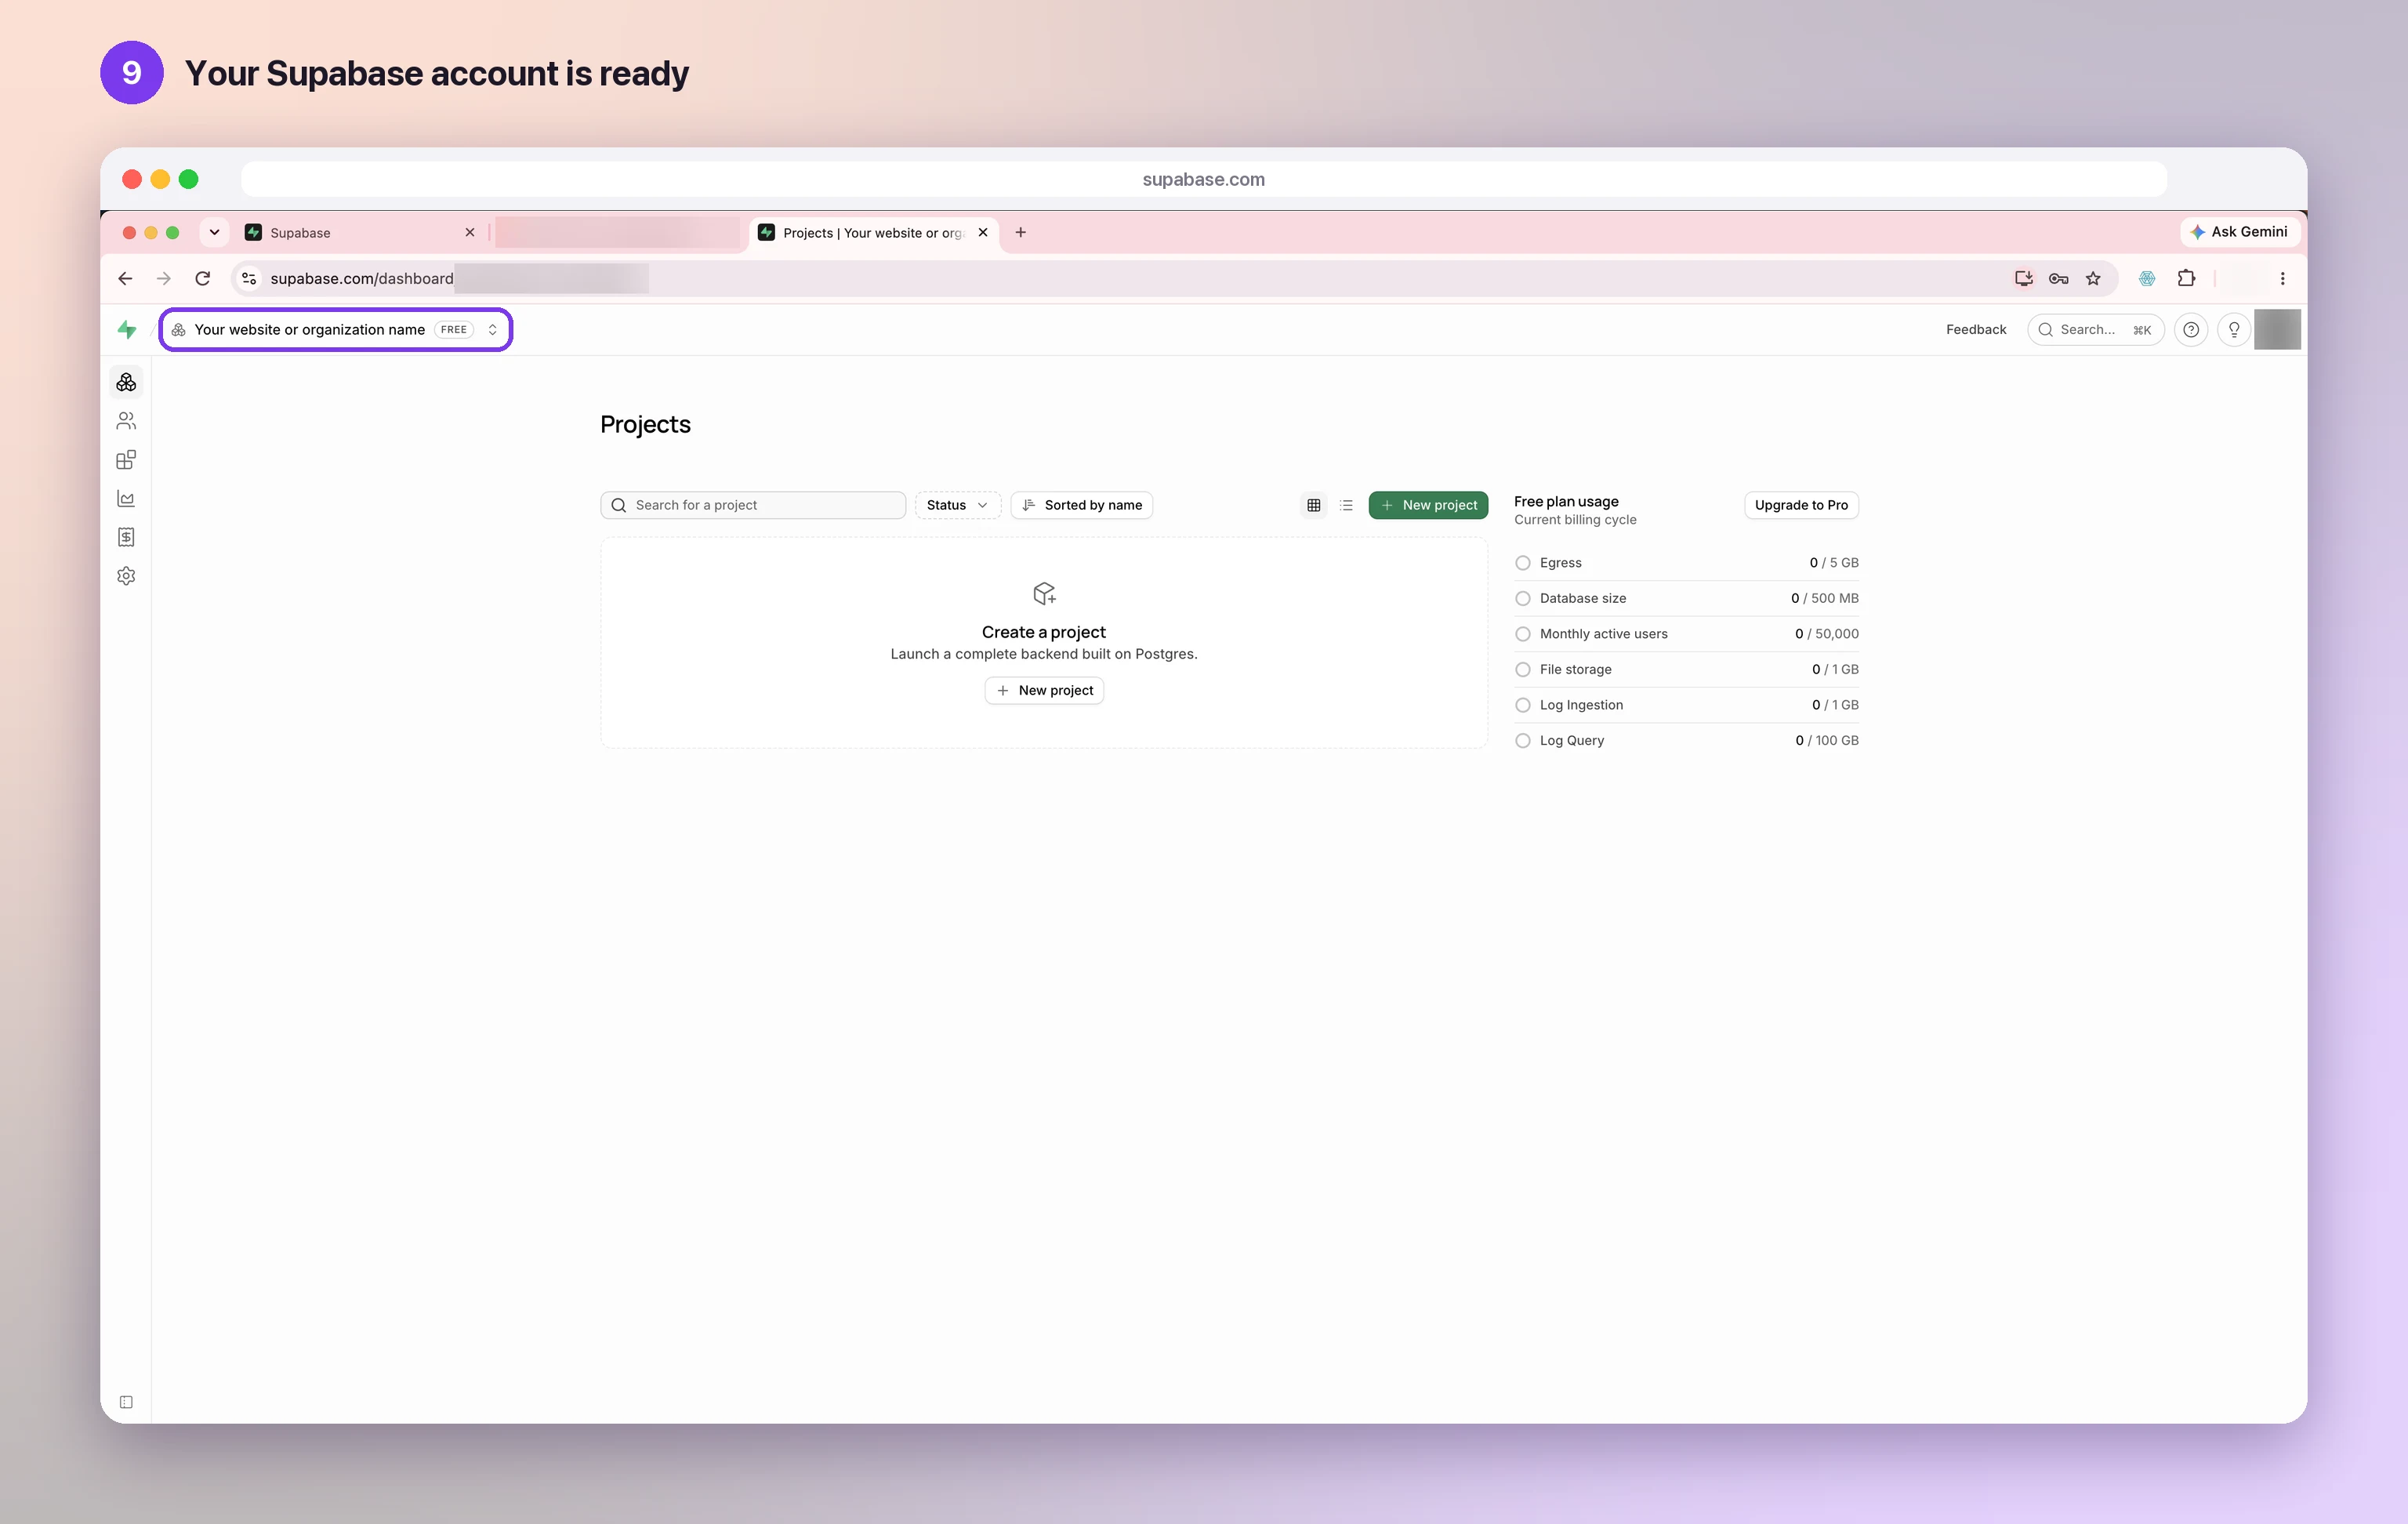The width and height of the screenshot is (2408, 1524).
Task: Open the top Search command box
Action: 2096,330
